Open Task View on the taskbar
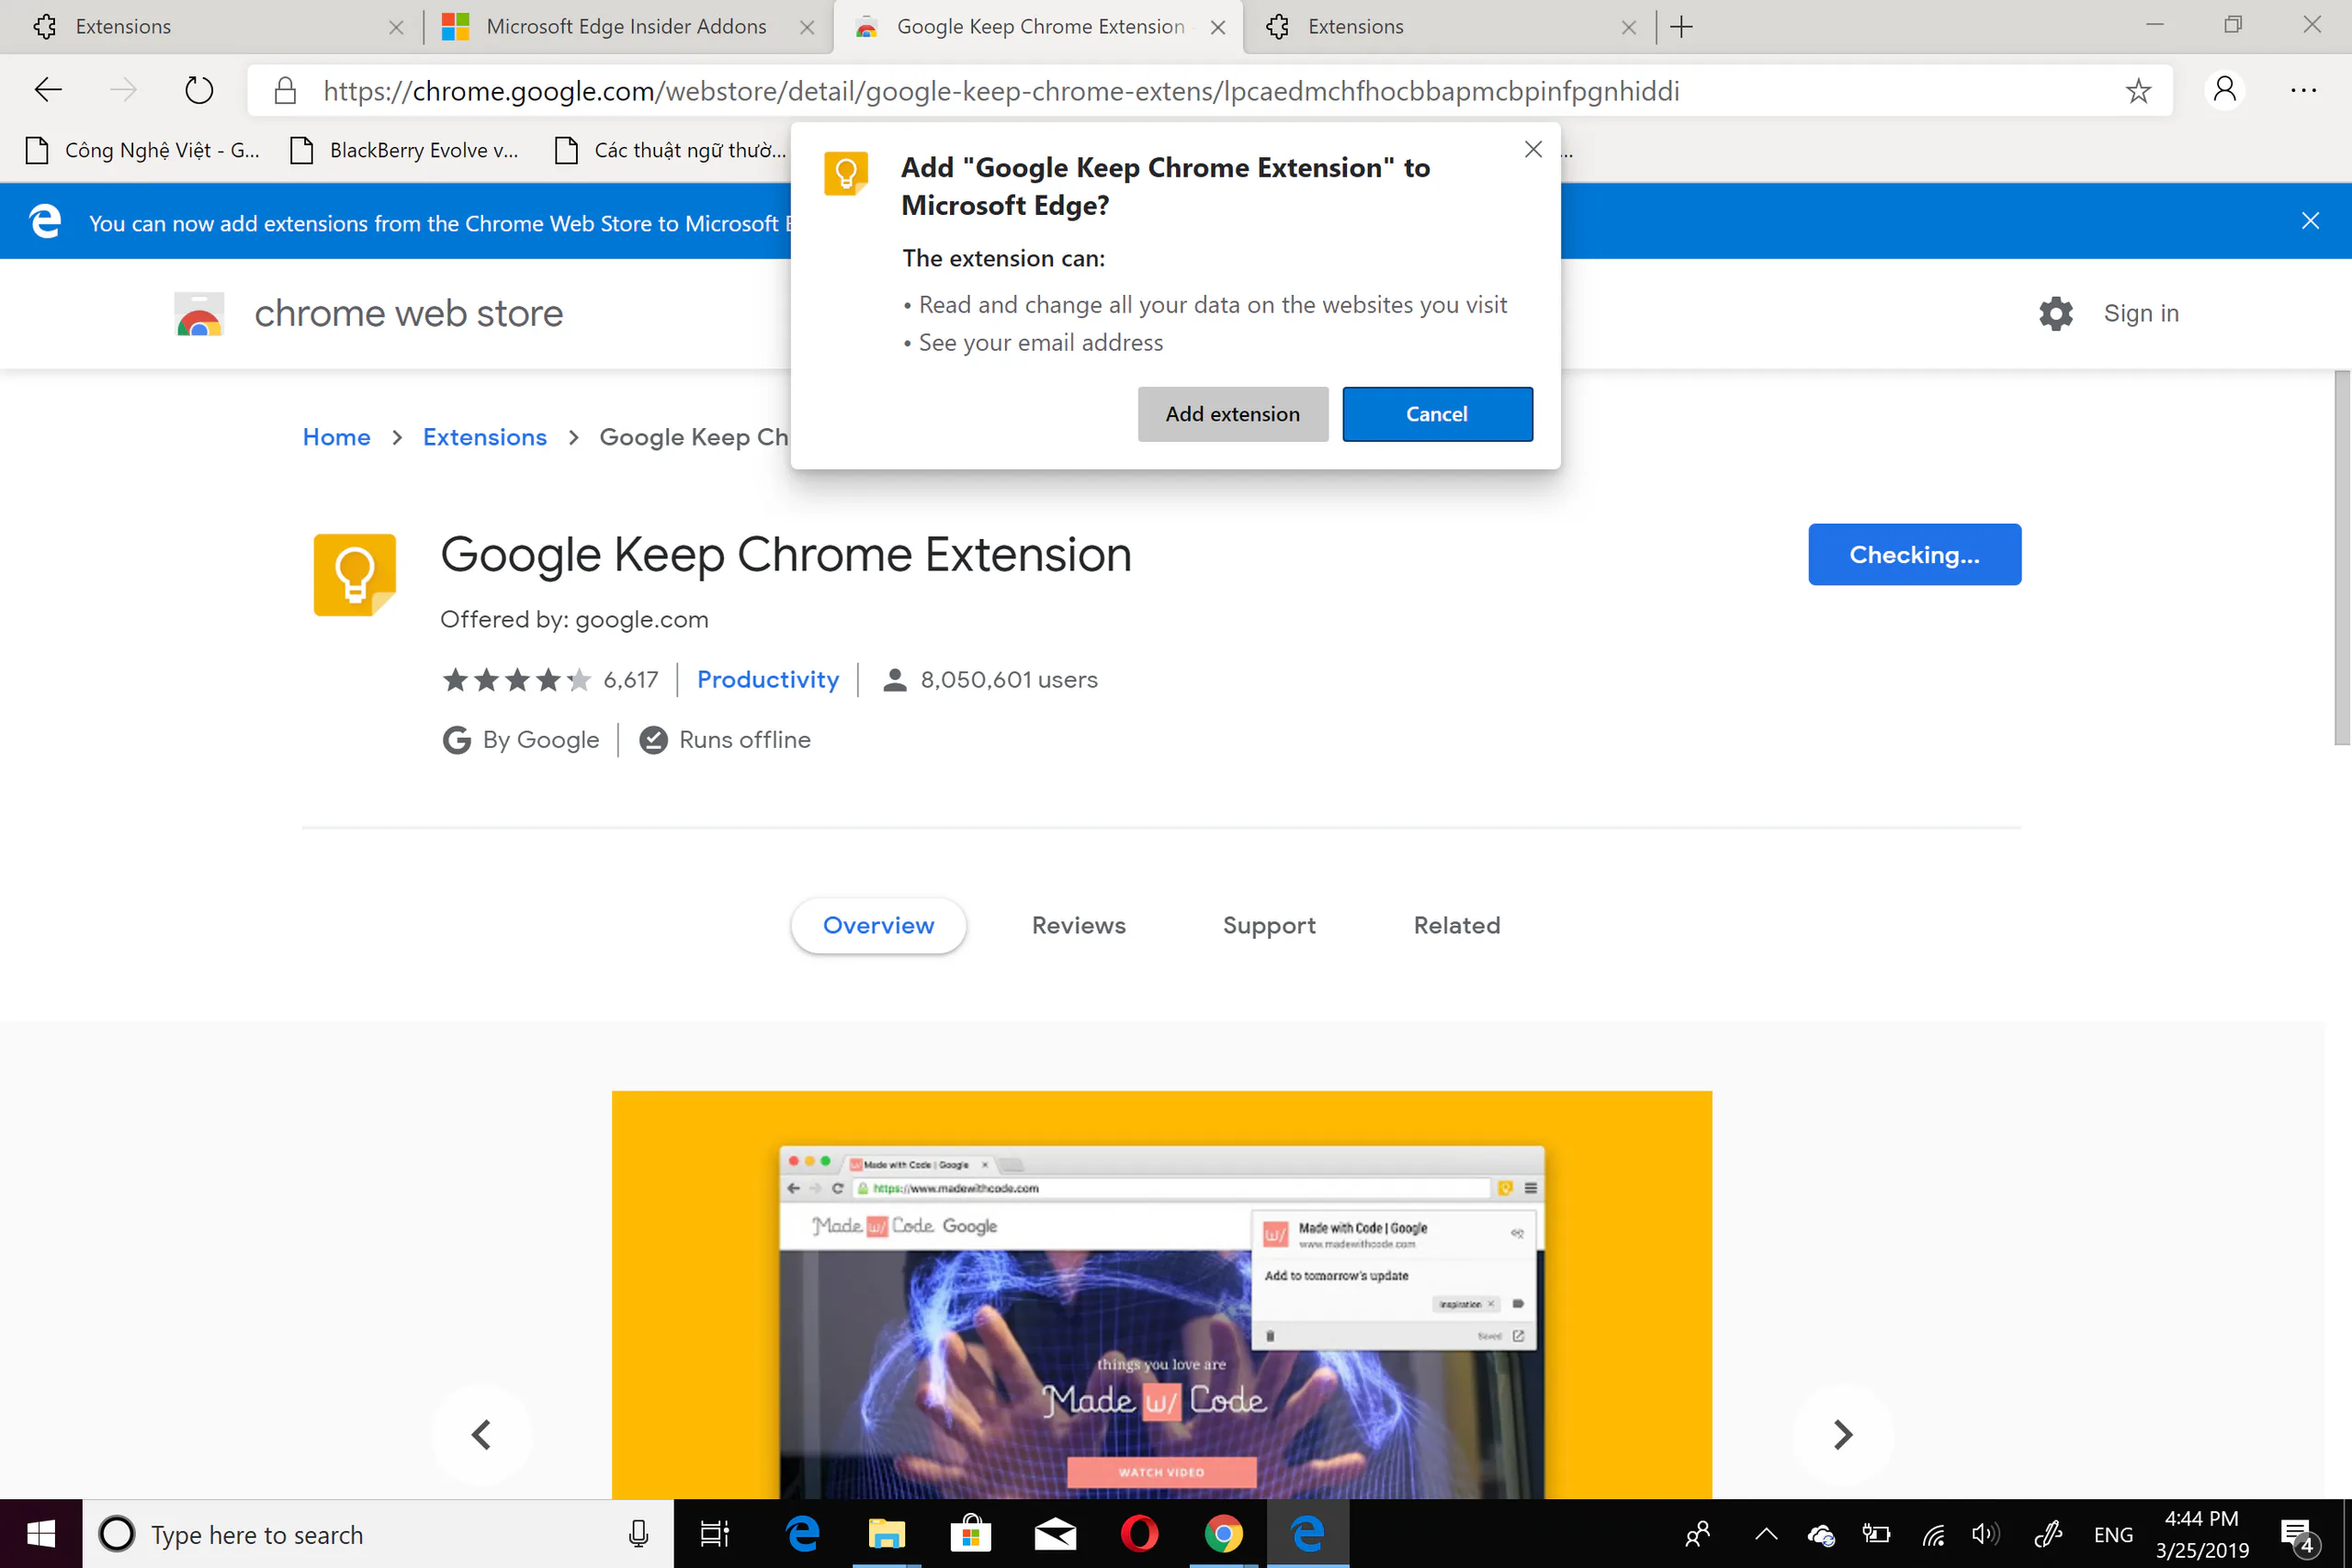The image size is (2352, 1568). 715,1534
